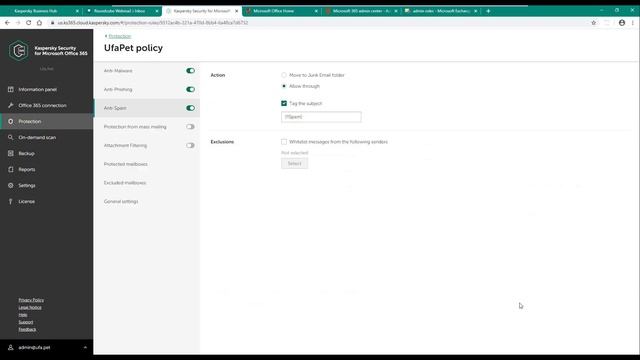Click the browser home icon
640x360 pixels.
pos(39,23)
